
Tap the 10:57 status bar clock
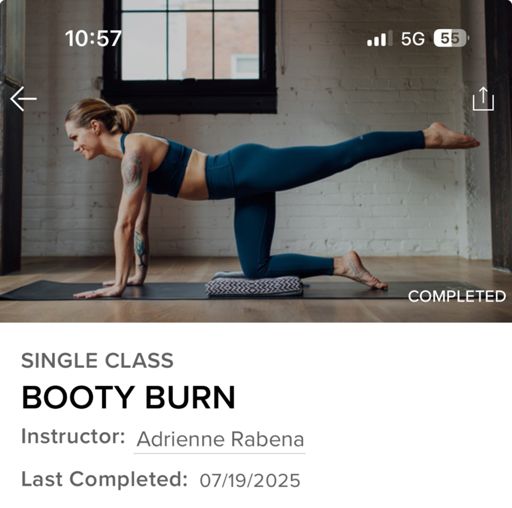[93, 38]
